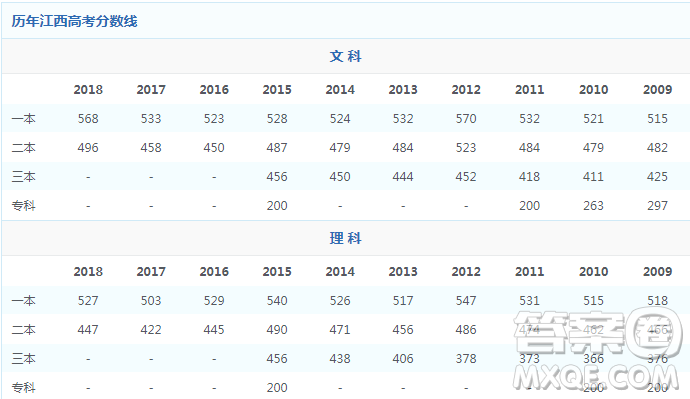Click 文科 三本 2011 score 418
This screenshot has width=690, height=399.
529,176
